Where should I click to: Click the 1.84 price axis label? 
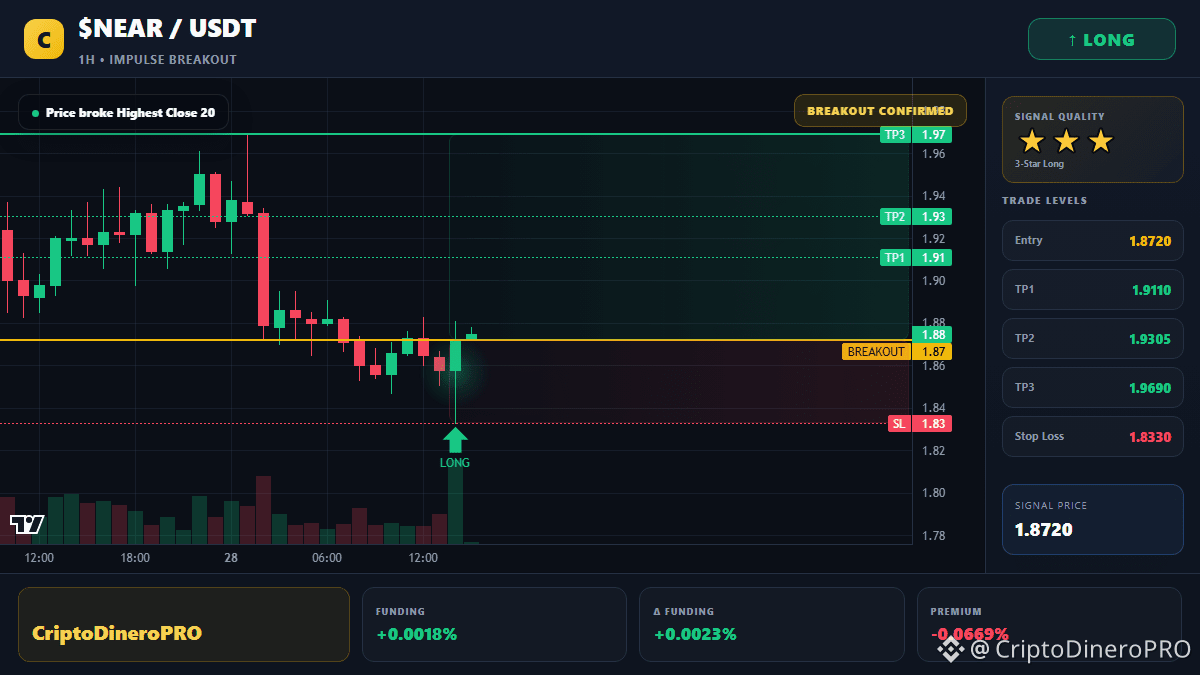(935, 408)
